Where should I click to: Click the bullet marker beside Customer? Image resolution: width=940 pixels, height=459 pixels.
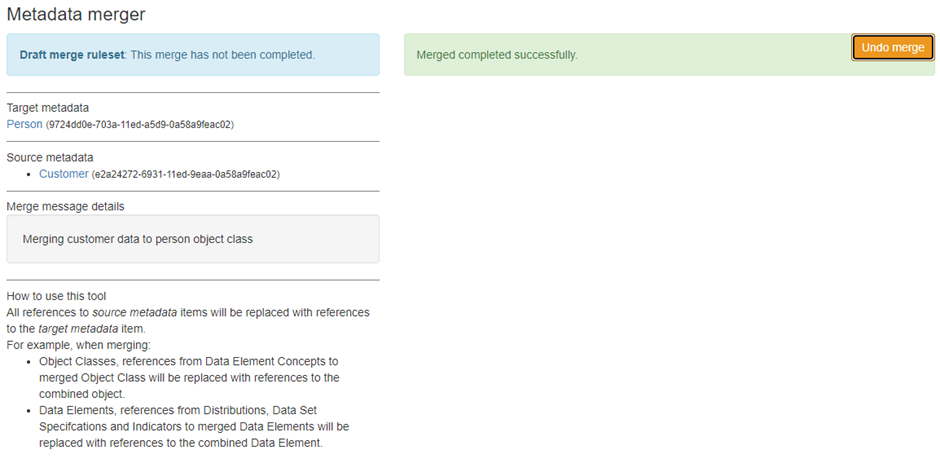30,175
